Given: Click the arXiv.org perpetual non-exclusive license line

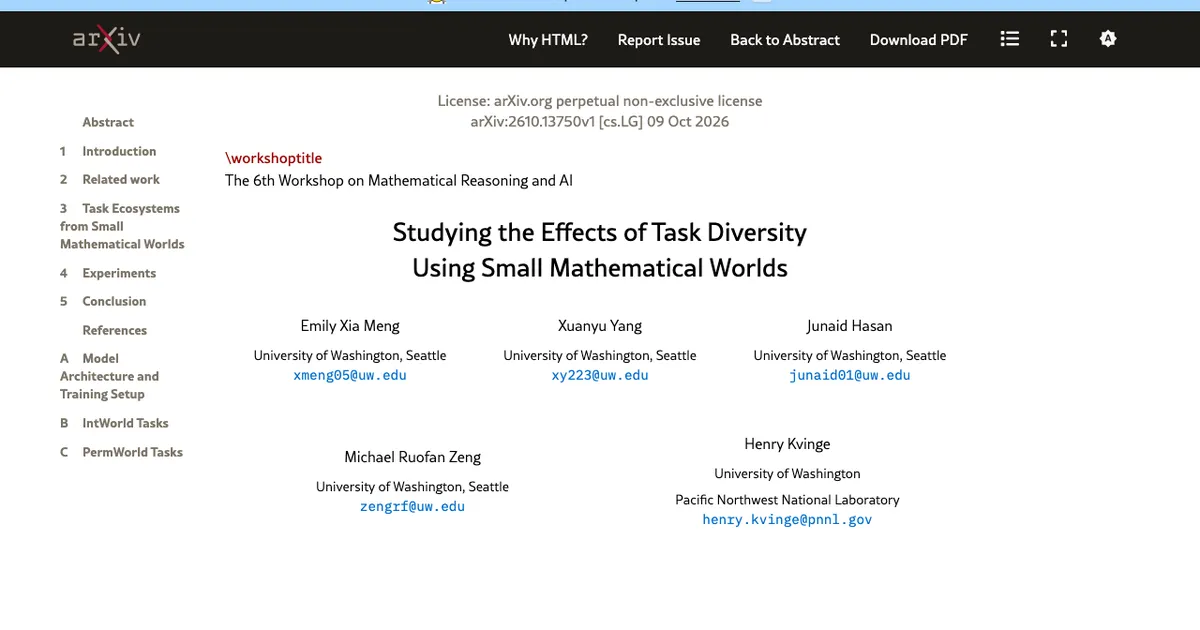Looking at the screenshot, I should click(600, 101).
